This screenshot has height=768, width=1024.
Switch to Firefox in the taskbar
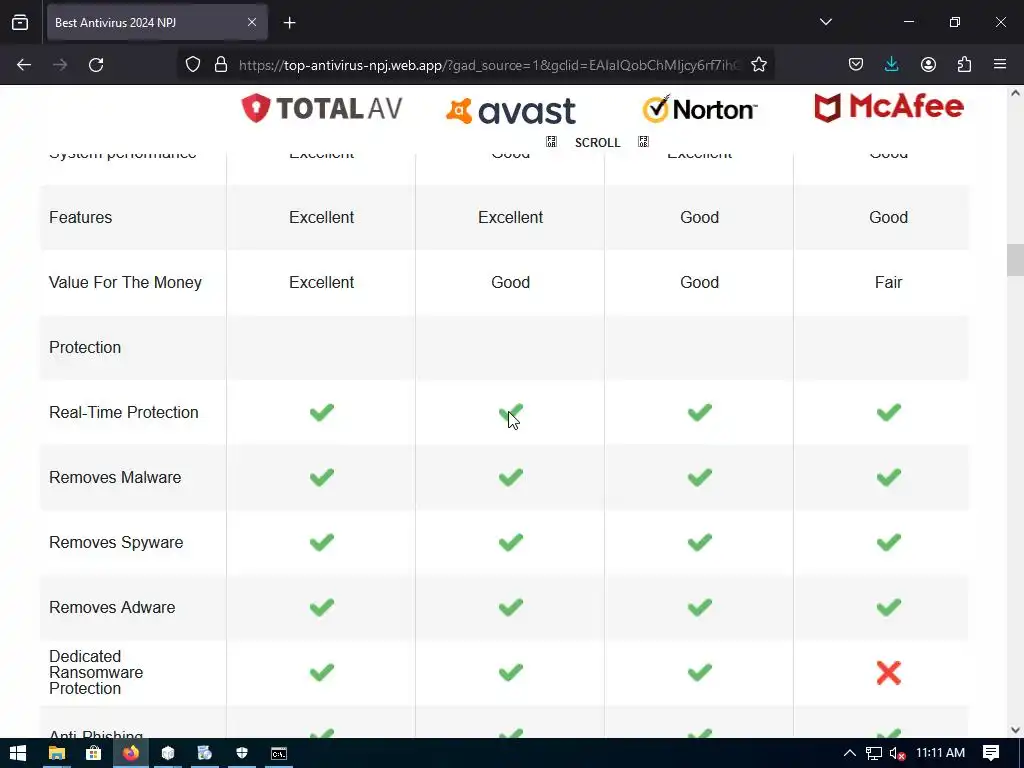click(131, 753)
